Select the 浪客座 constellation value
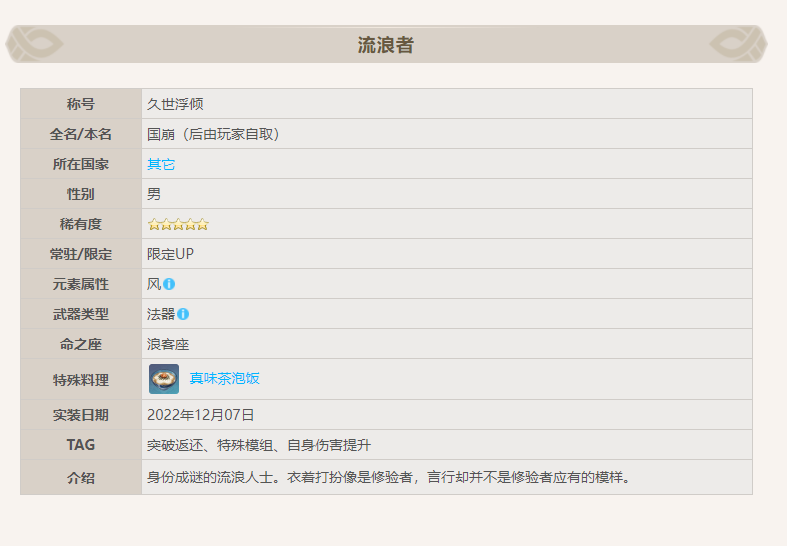This screenshot has width=787, height=546. 168,344
